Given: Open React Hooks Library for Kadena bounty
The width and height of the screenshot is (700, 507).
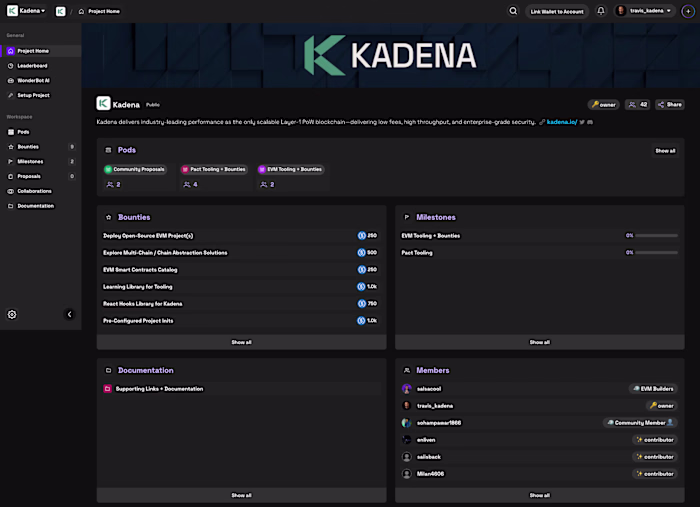Looking at the screenshot, I should (241, 303).
